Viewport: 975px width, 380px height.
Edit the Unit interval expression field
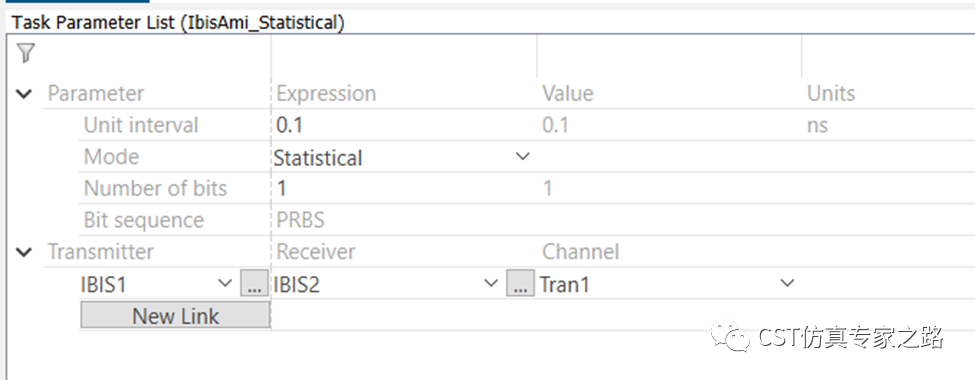(x=404, y=125)
